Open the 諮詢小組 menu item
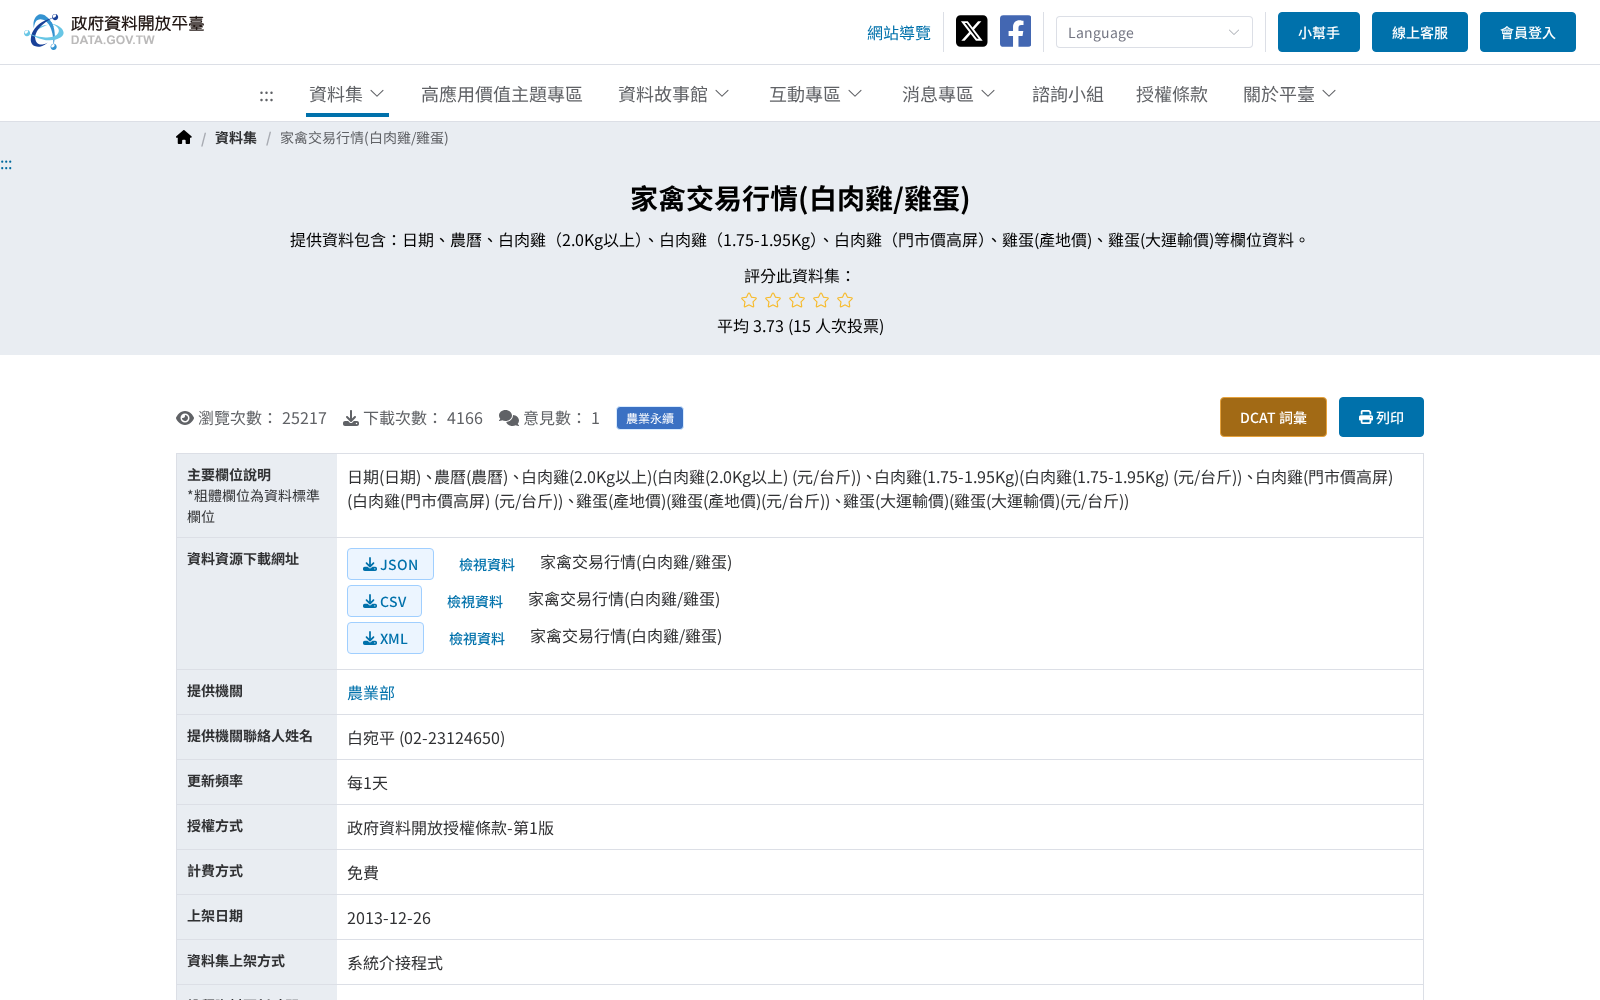Viewport: 1600px width, 1000px height. tap(1068, 94)
